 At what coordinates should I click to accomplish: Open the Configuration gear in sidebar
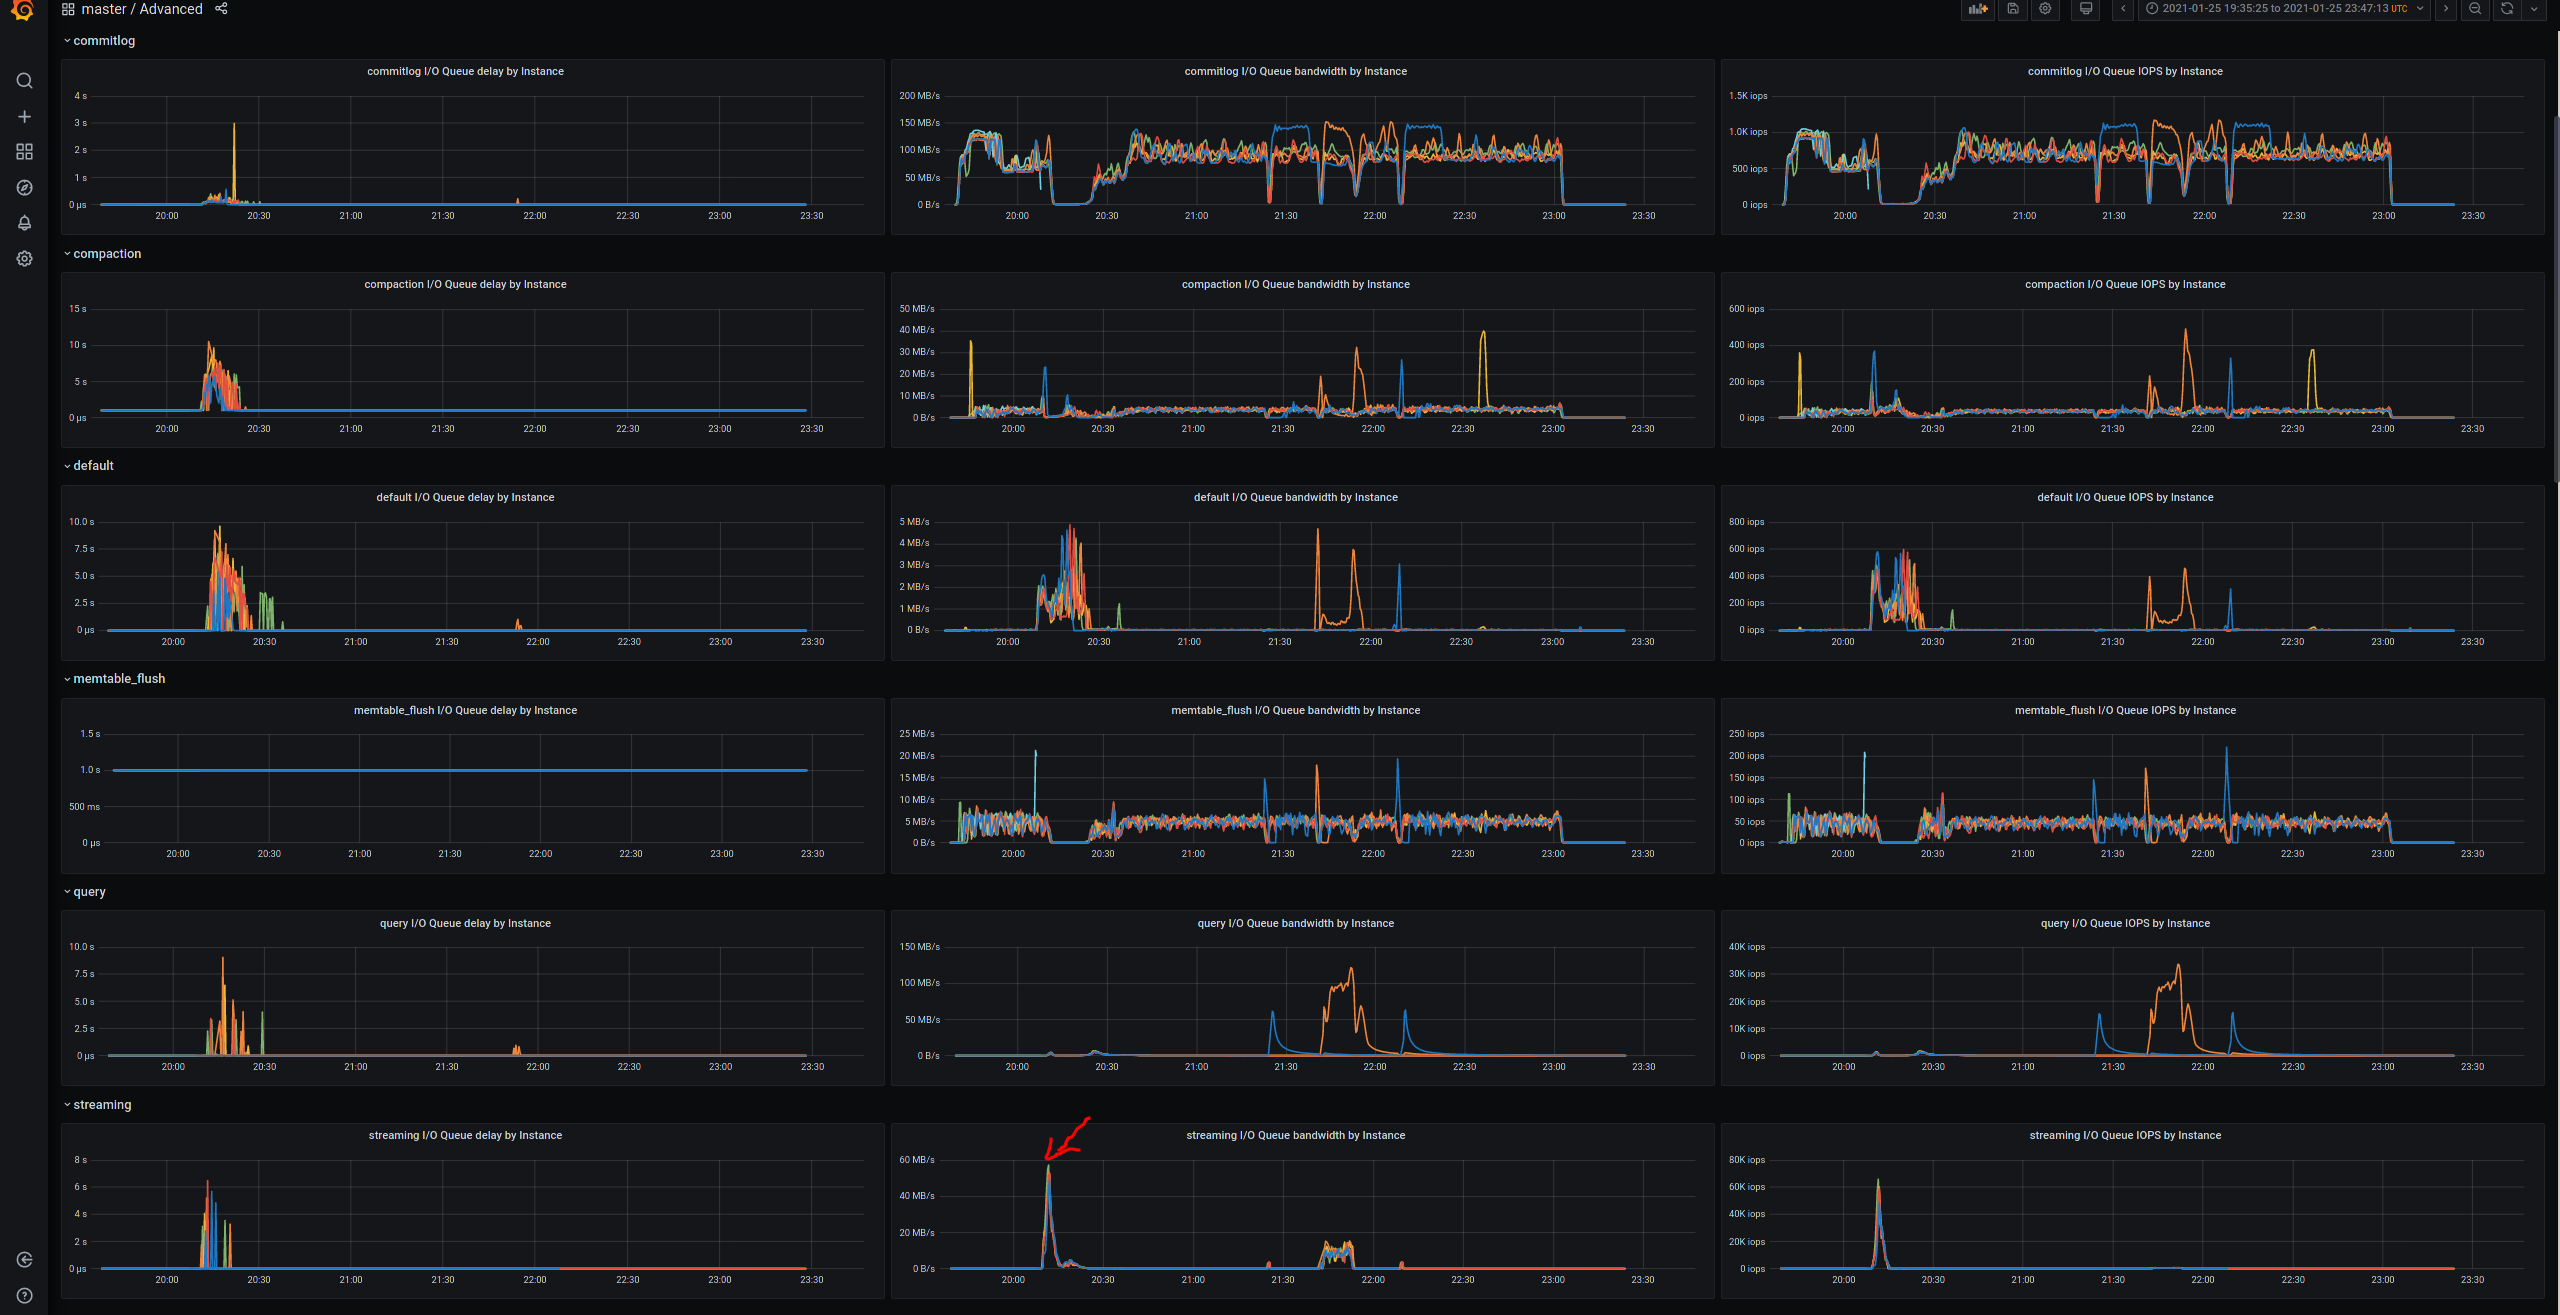(x=25, y=259)
